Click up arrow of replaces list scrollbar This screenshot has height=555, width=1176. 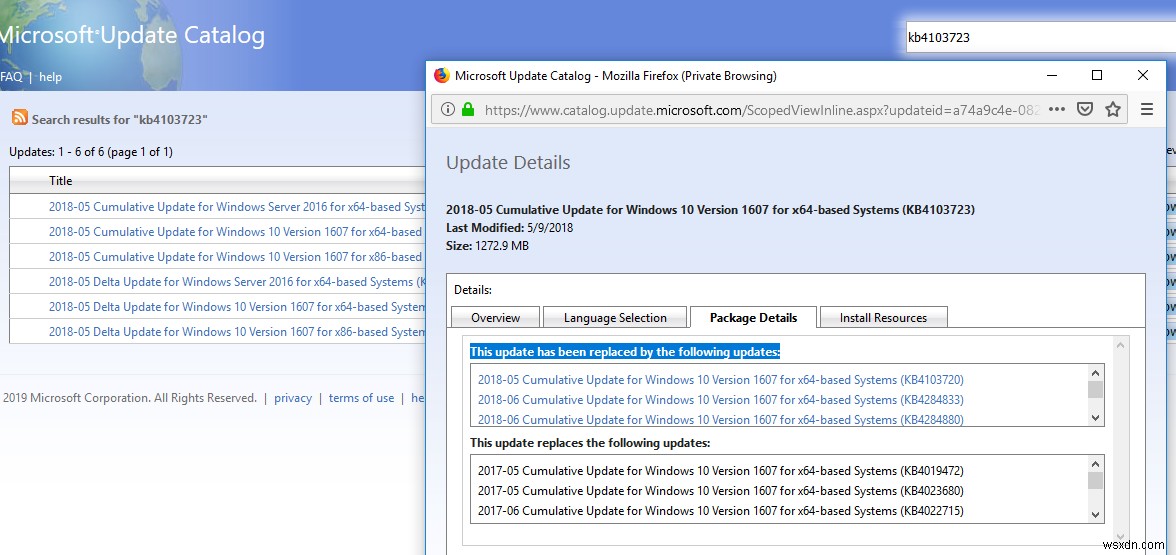tap(1096, 464)
